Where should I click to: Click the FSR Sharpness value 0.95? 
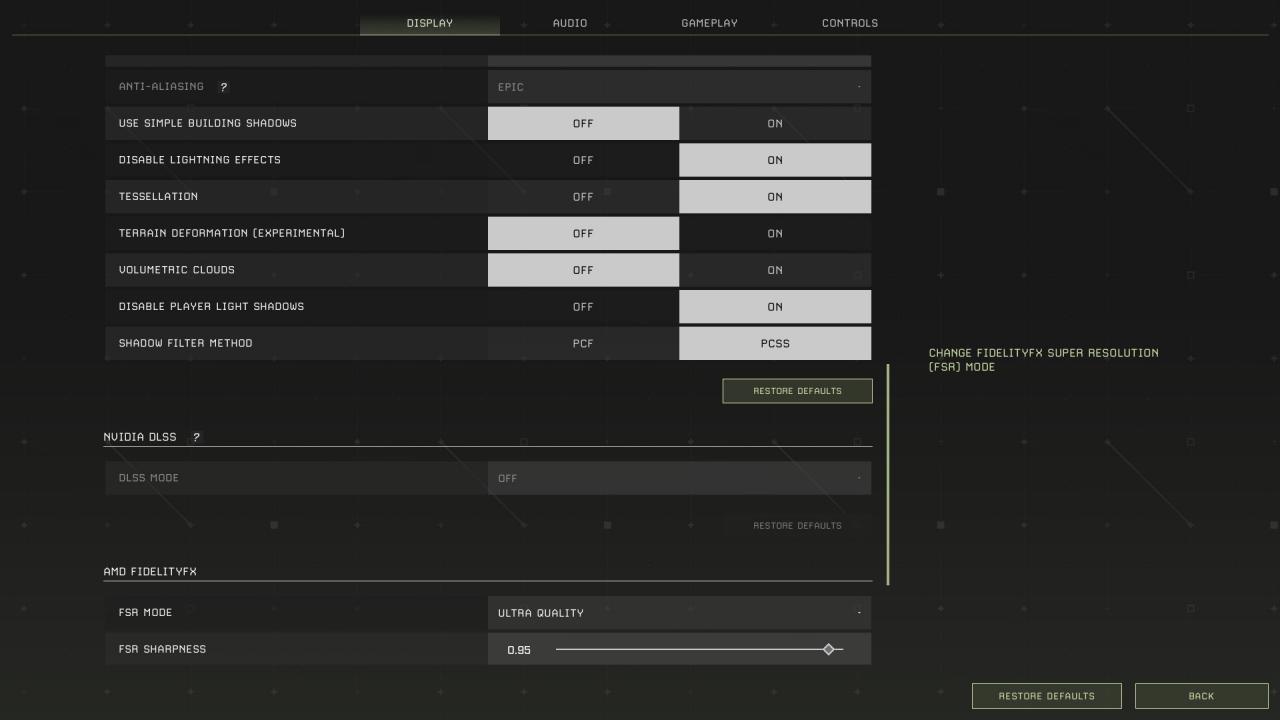coord(519,650)
